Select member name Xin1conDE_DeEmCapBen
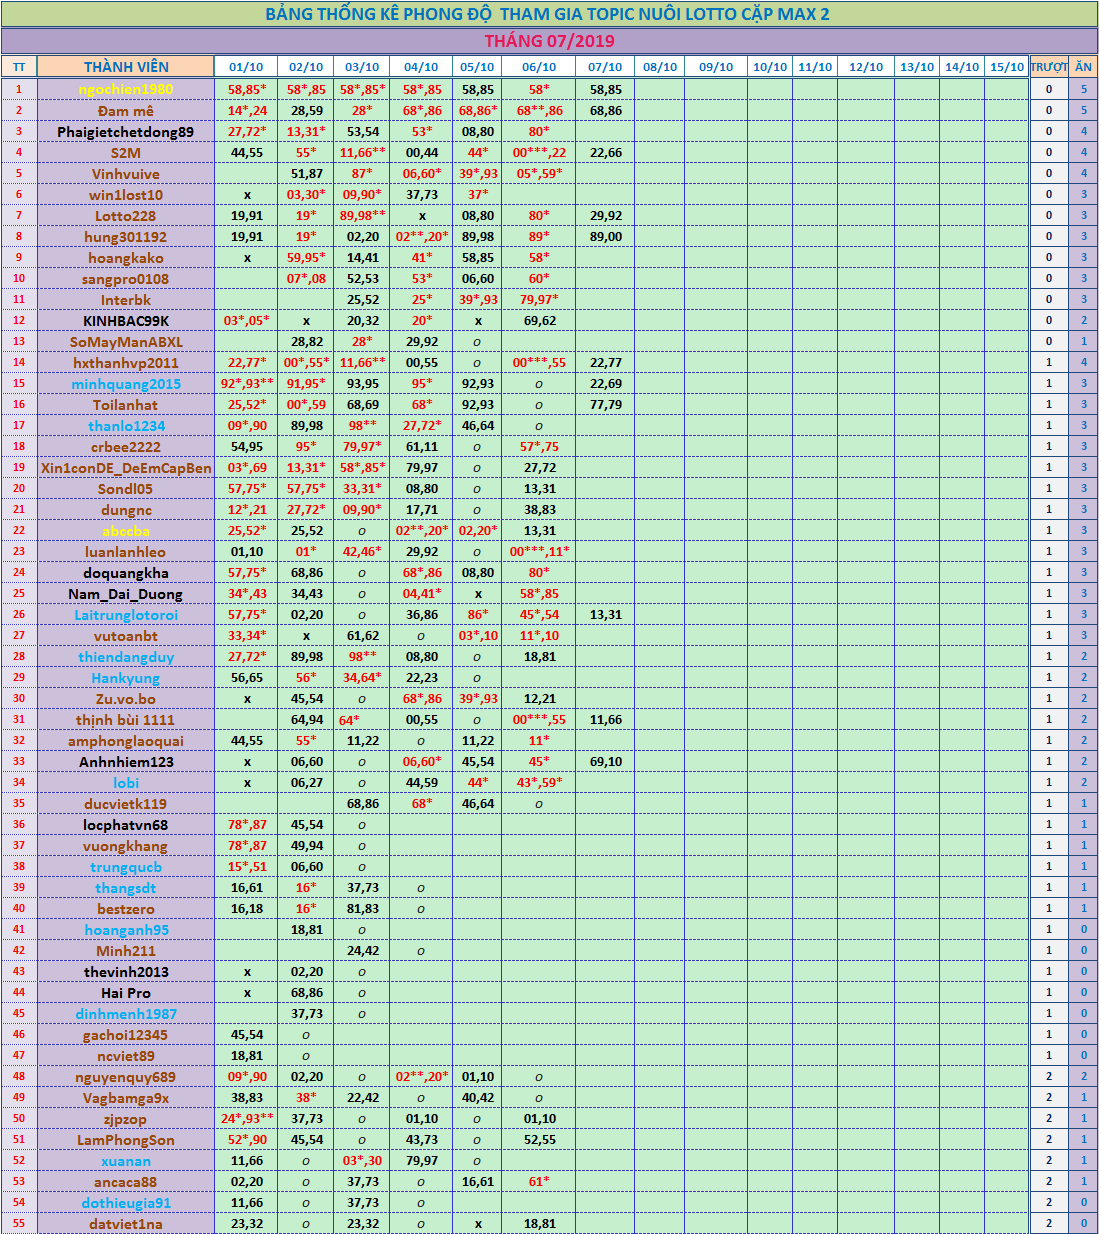The width and height of the screenshot is (1099, 1234). click(126, 467)
